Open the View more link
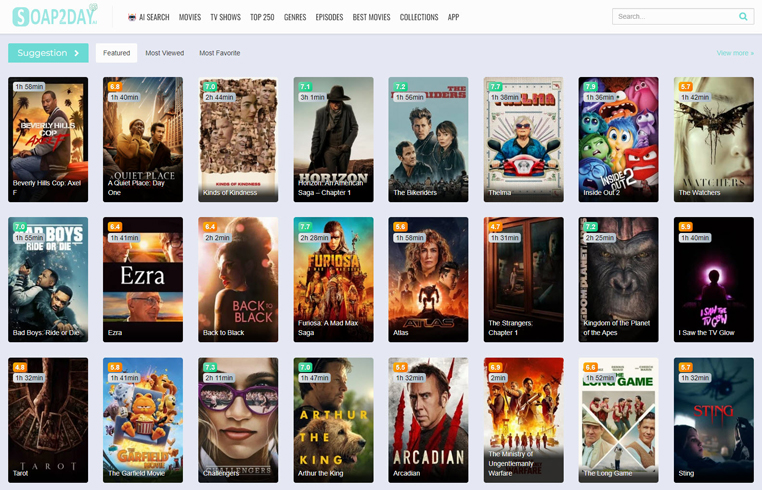This screenshot has height=490, width=762. click(x=735, y=53)
